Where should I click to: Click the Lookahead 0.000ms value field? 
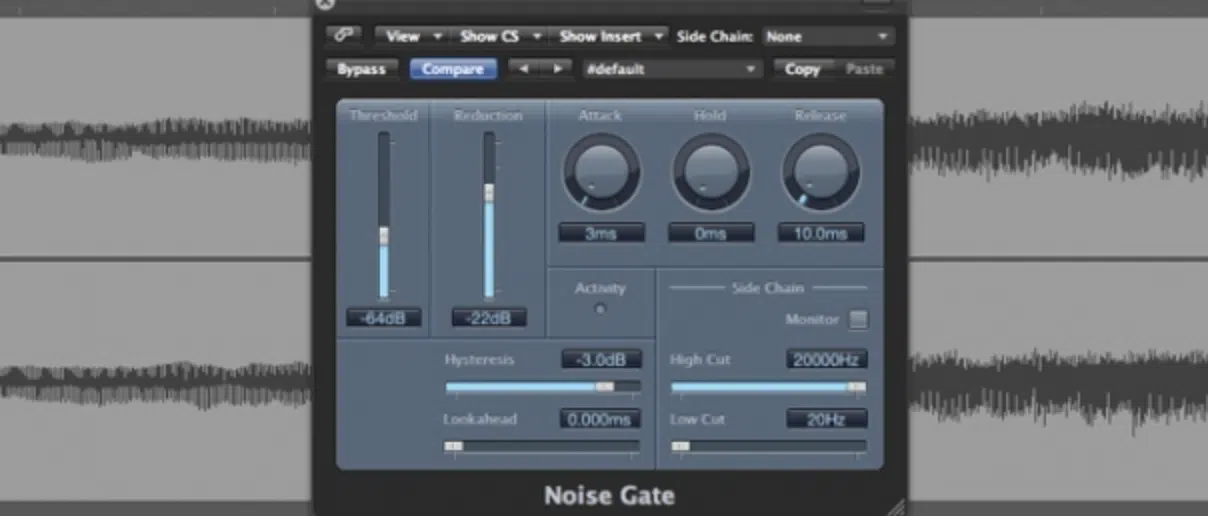pos(600,419)
